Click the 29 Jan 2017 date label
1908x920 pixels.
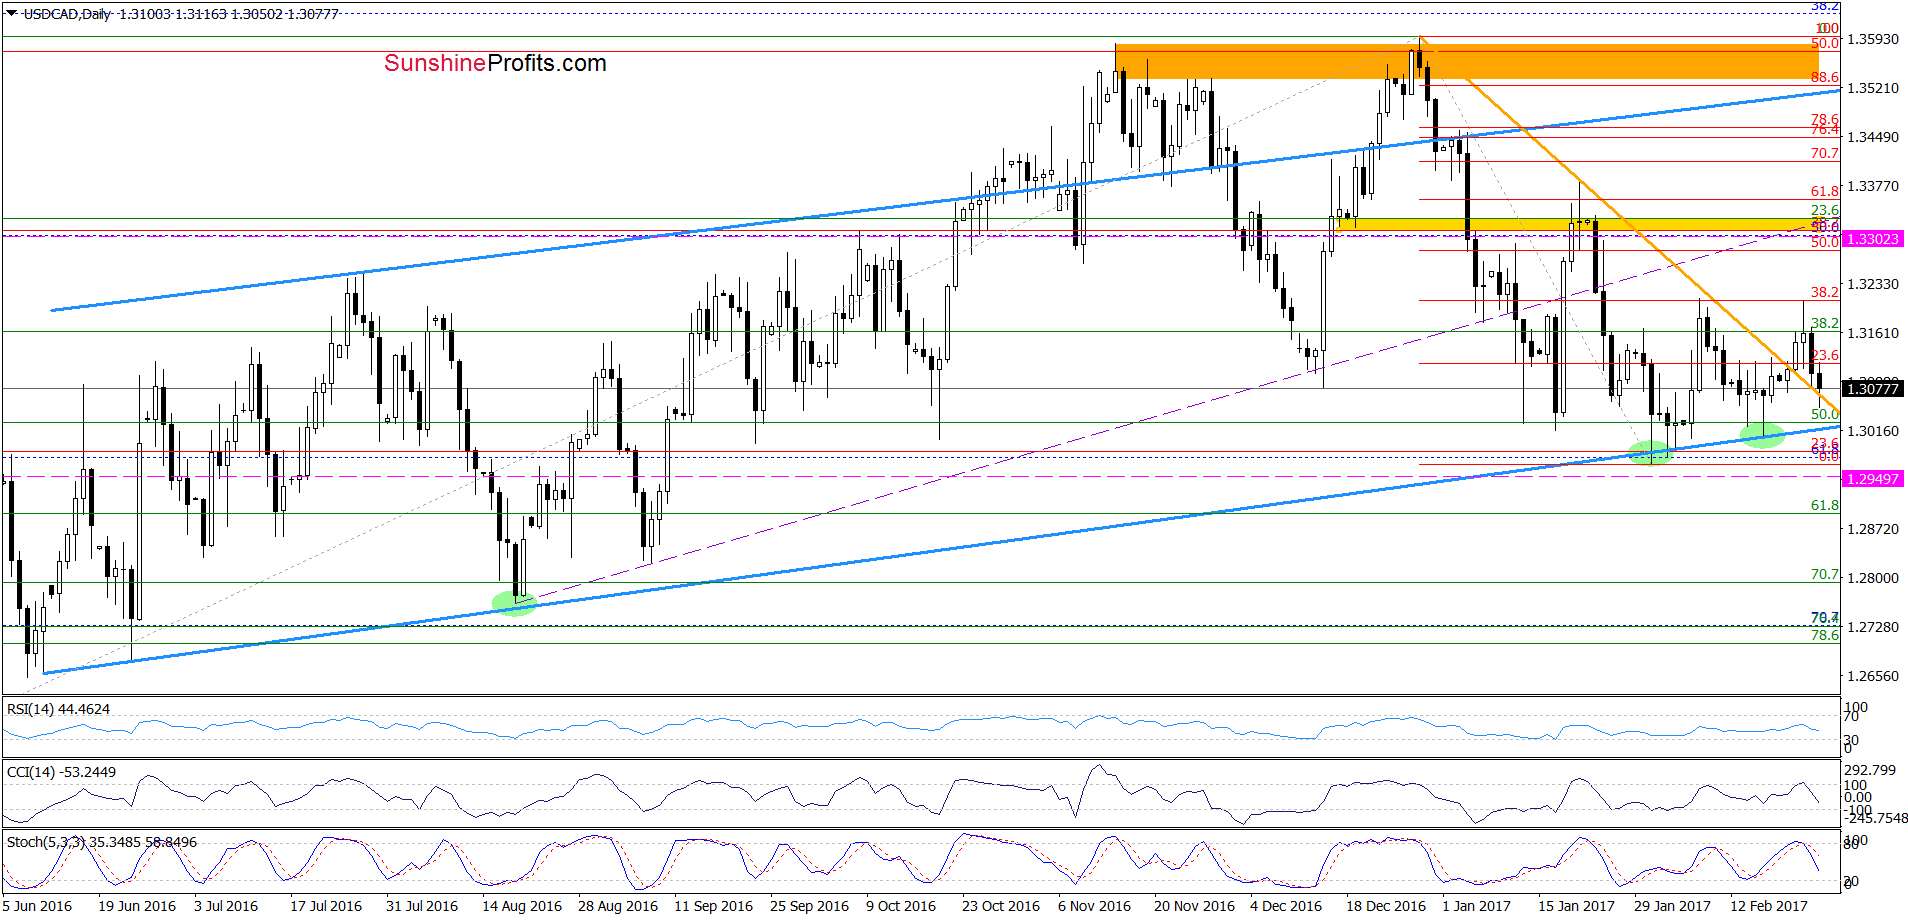click(x=1672, y=906)
